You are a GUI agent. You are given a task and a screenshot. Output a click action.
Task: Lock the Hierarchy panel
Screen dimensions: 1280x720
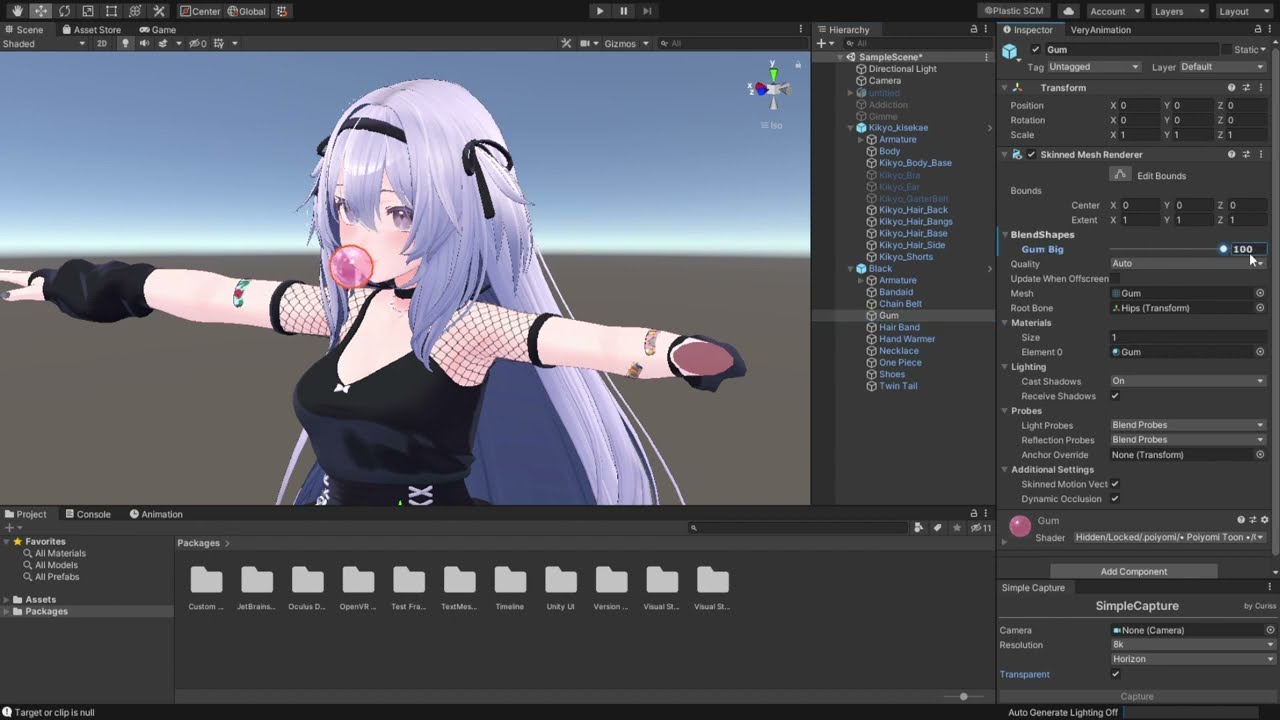pos(974,30)
